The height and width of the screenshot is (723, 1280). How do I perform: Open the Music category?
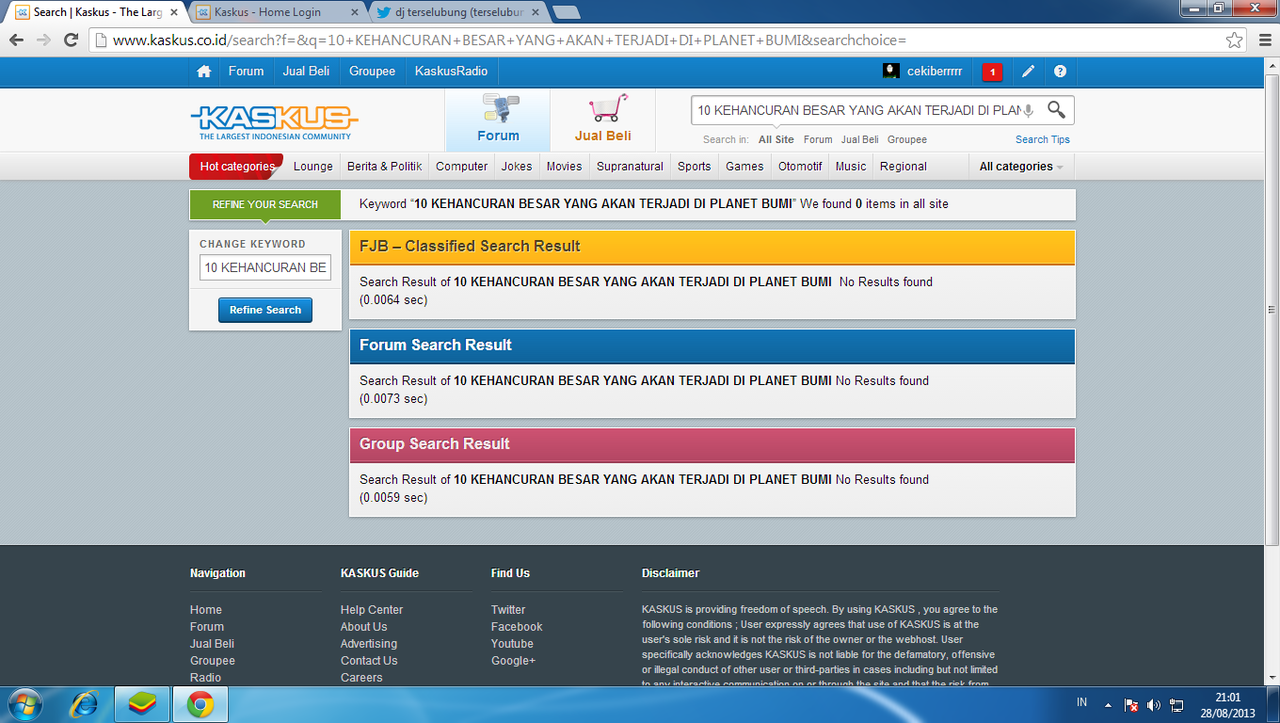851,166
